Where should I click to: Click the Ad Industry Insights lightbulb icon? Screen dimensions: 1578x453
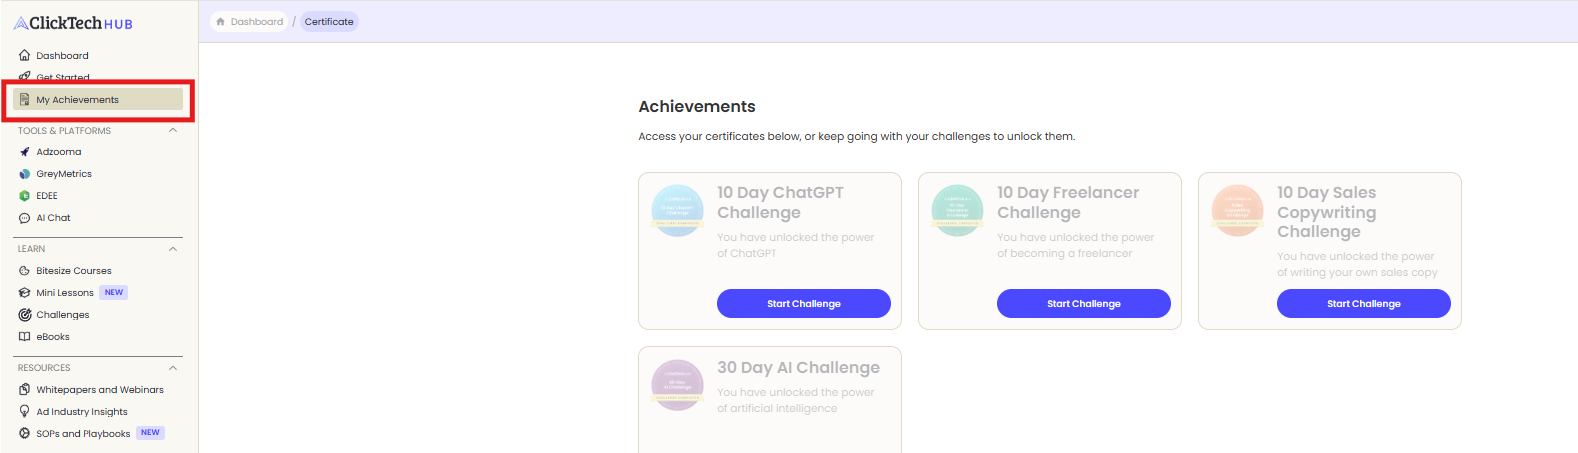point(25,412)
